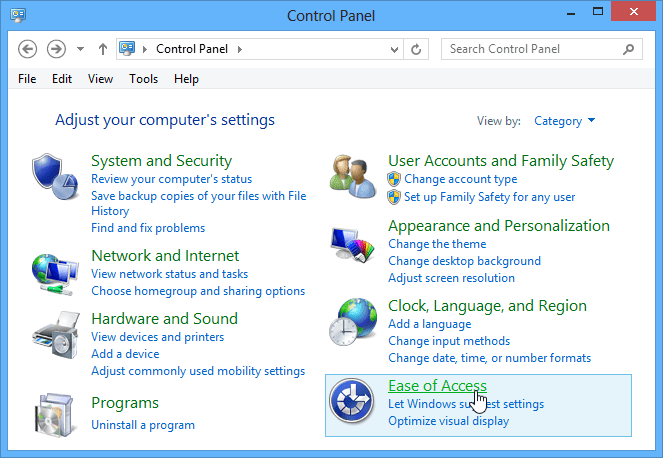The image size is (663, 458).
Task: Open the Tools menu
Action: pyautogui.click(x=143, y=79)
